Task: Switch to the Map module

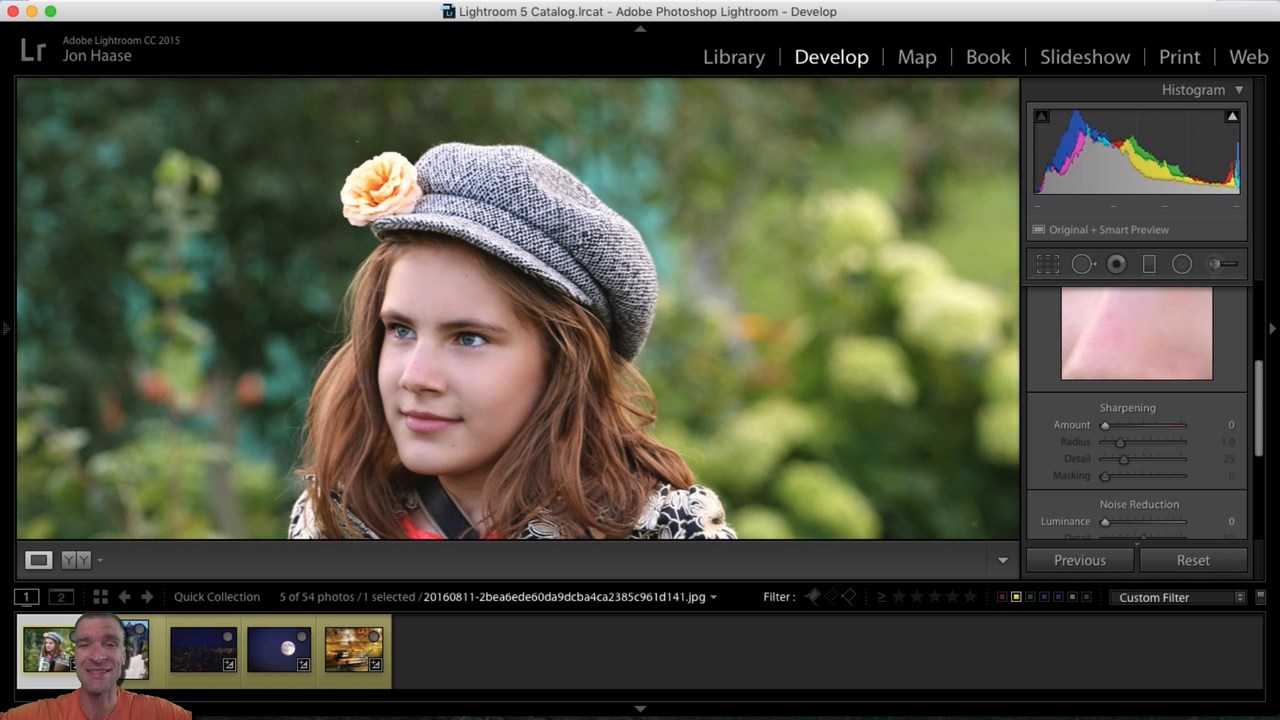Action: pos(917,57)
